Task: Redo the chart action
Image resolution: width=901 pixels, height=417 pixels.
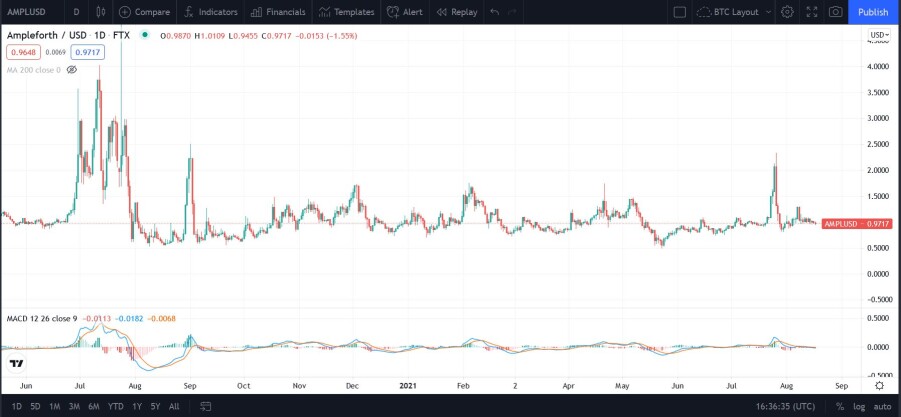Action: pos(513,11)
